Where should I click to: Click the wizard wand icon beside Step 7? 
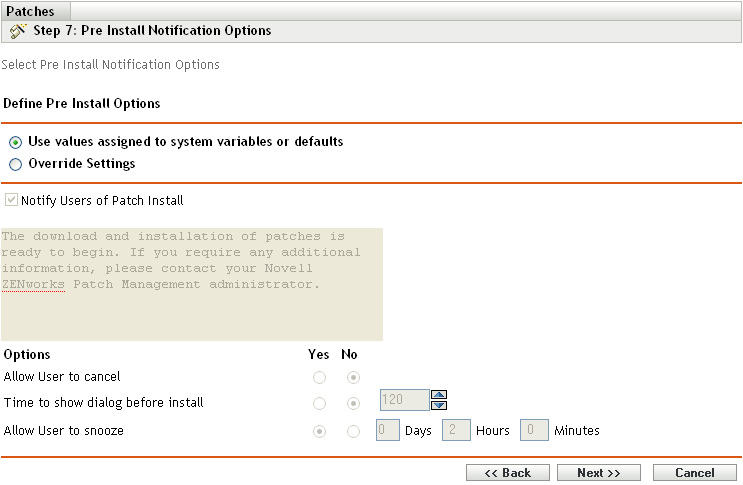point(18,31)
